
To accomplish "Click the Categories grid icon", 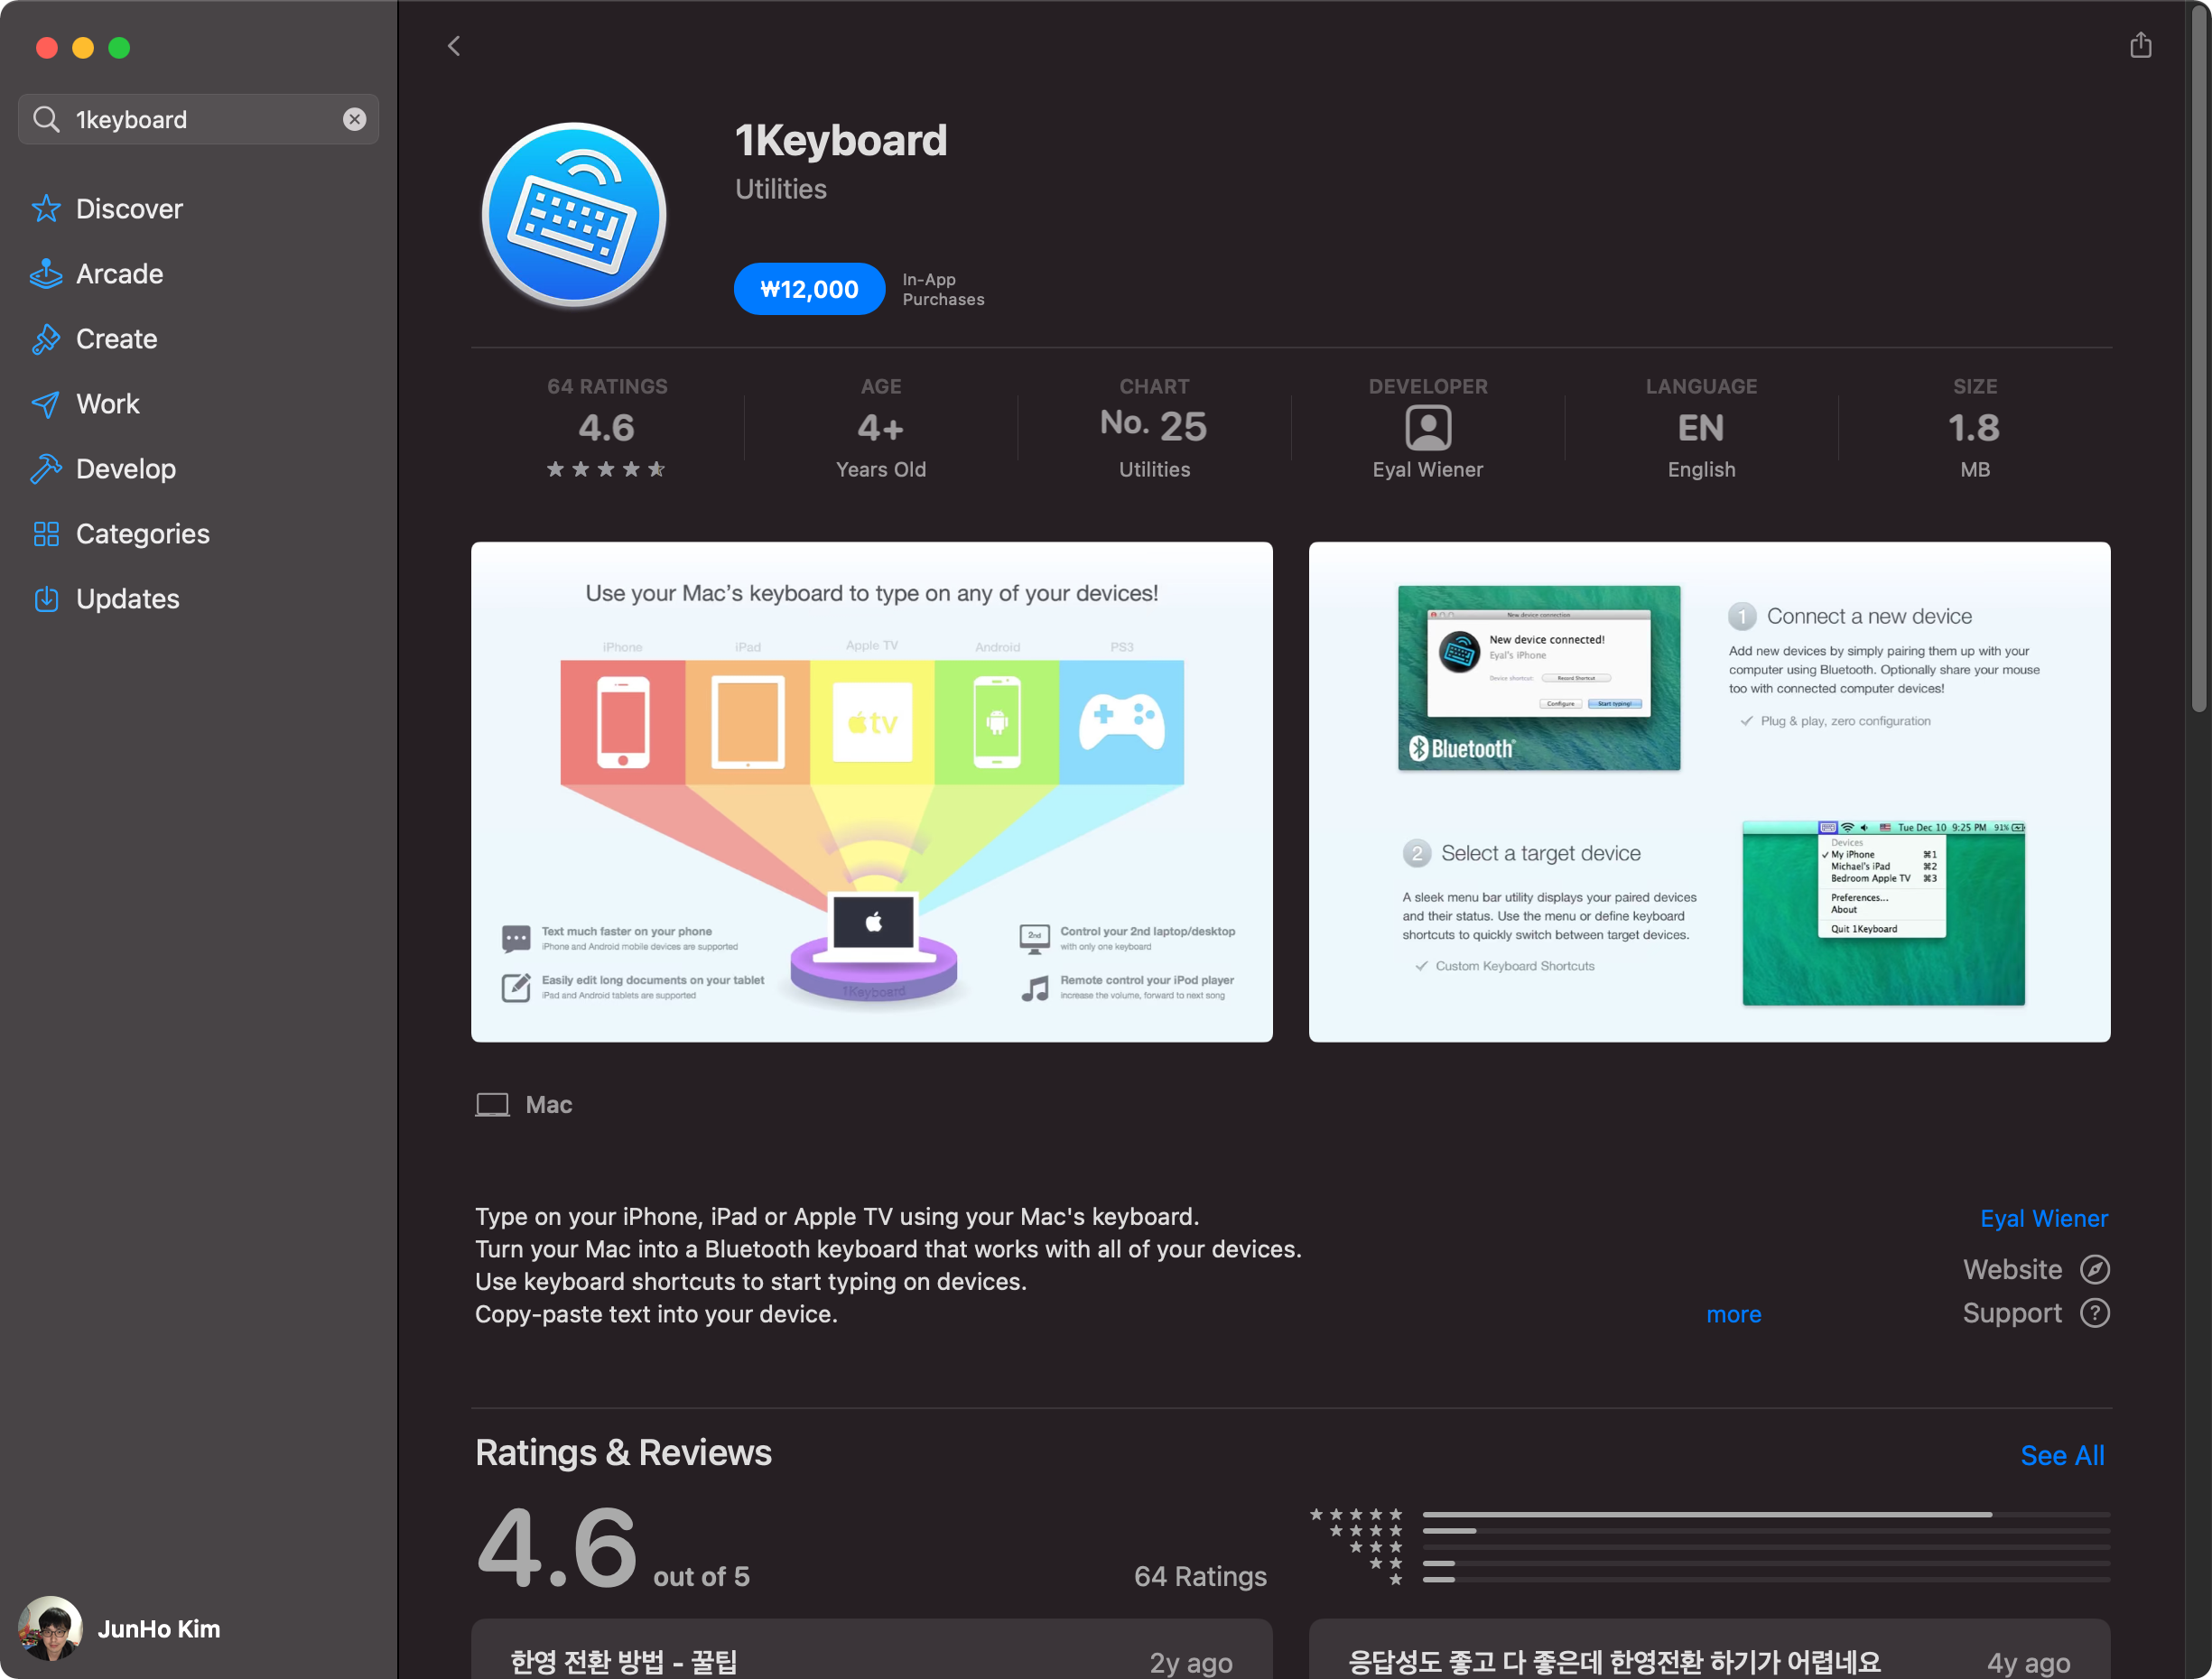I will pos(45,534).
